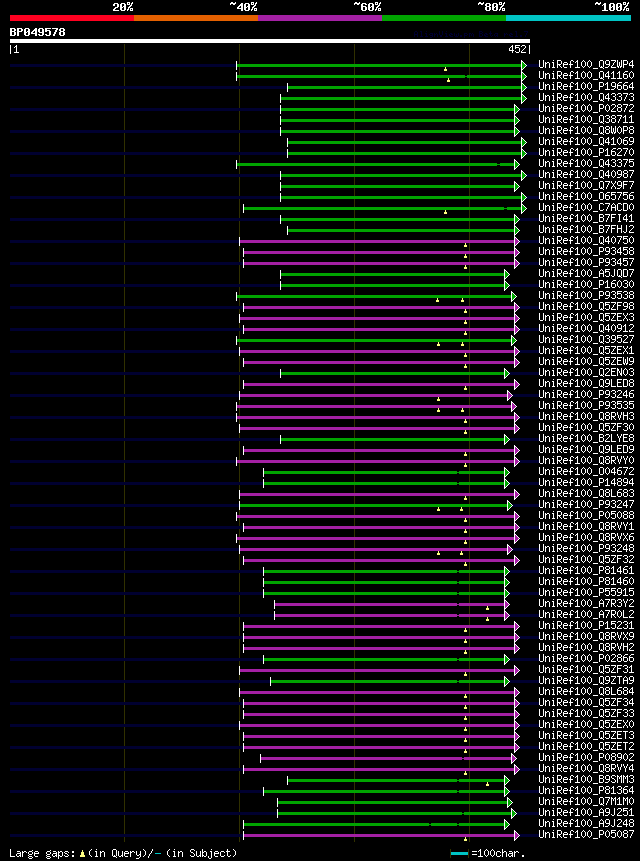Click UniRef100_Q7M1M0 label
The height and width of the screenshot is (861, 640).
coord(586,801)
